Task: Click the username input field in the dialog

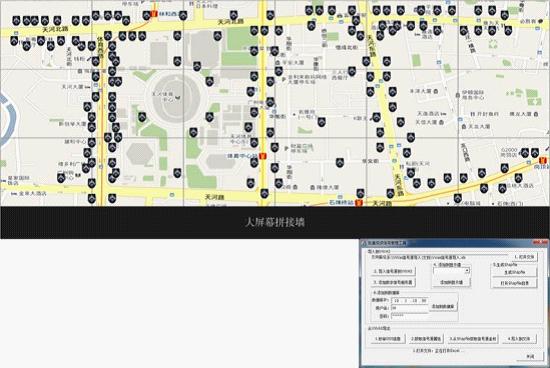Action: (x=409, y=308)
